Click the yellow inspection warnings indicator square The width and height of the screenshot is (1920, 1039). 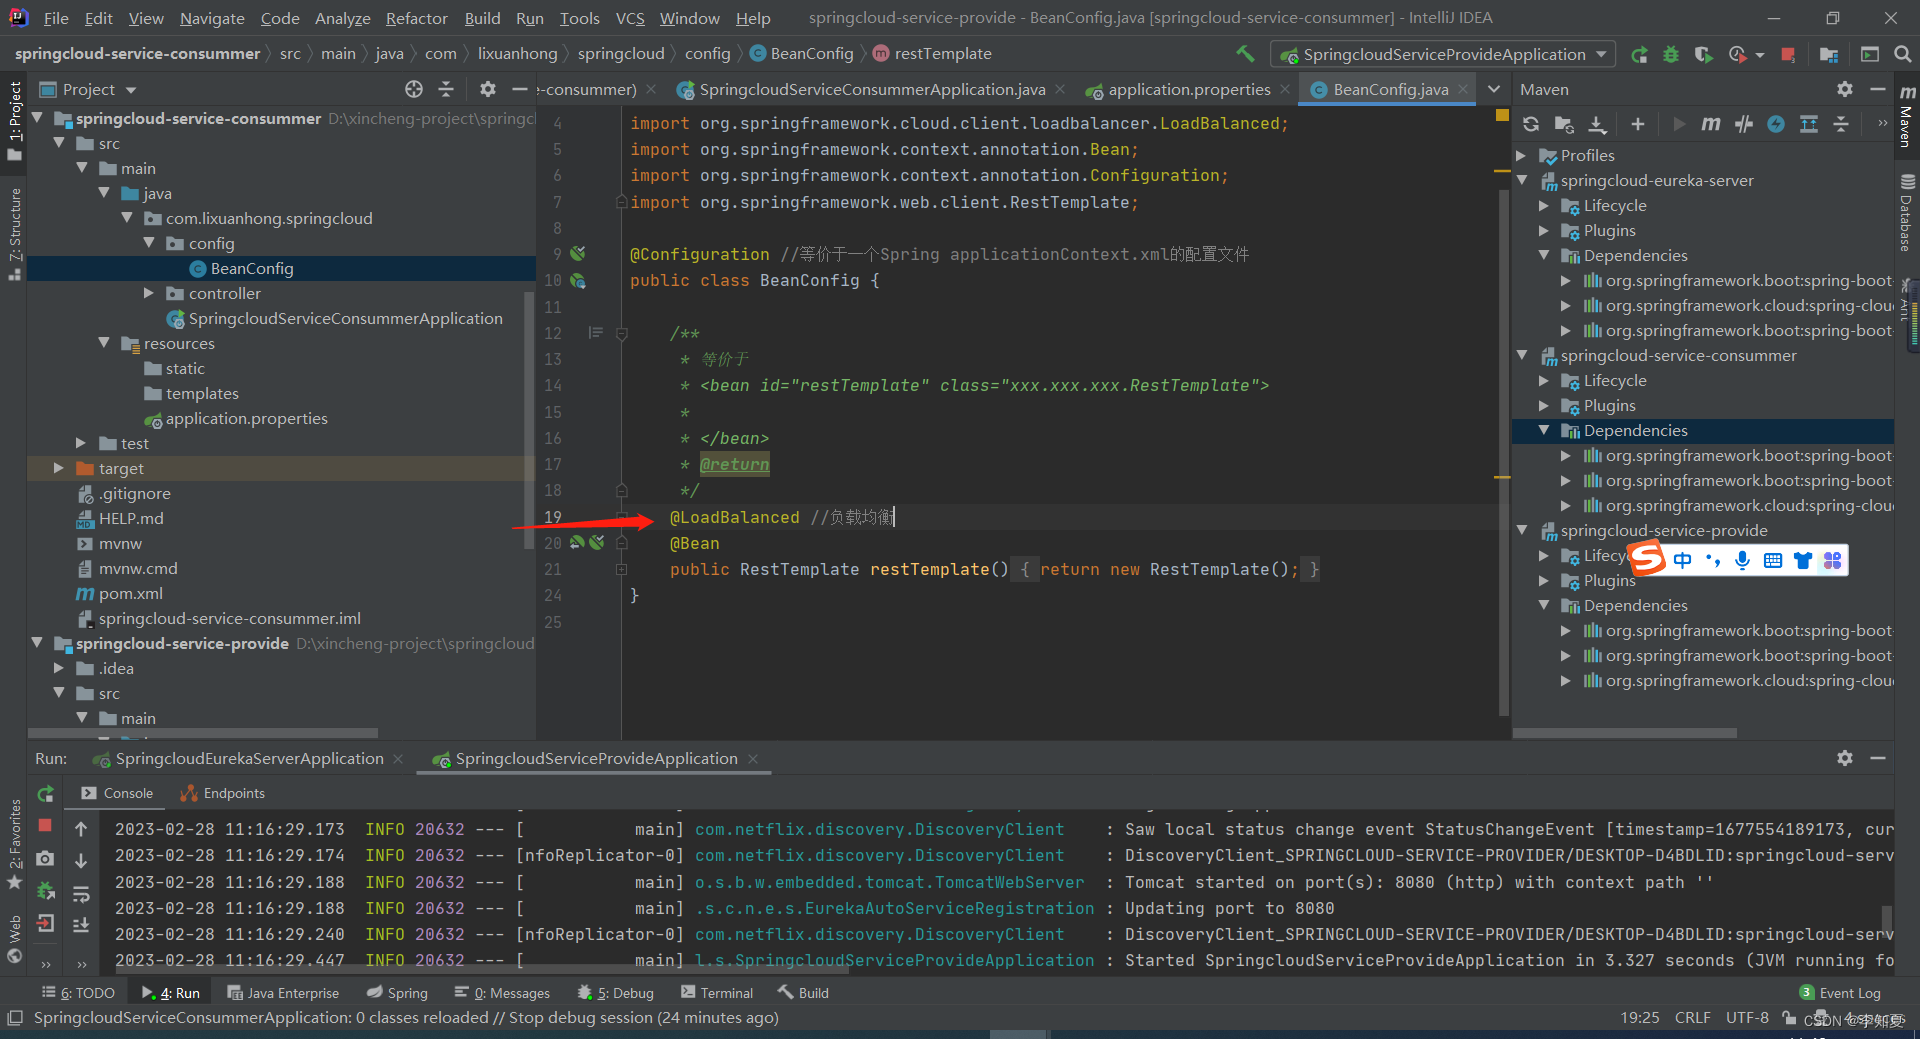click(1502, 116)
